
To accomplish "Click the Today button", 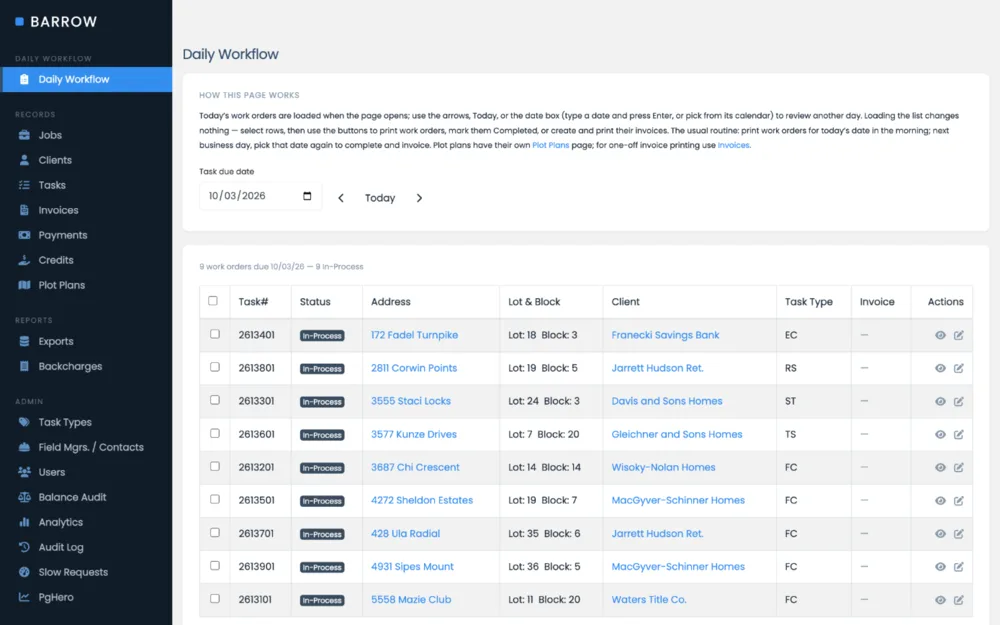I will click(380, 198).
